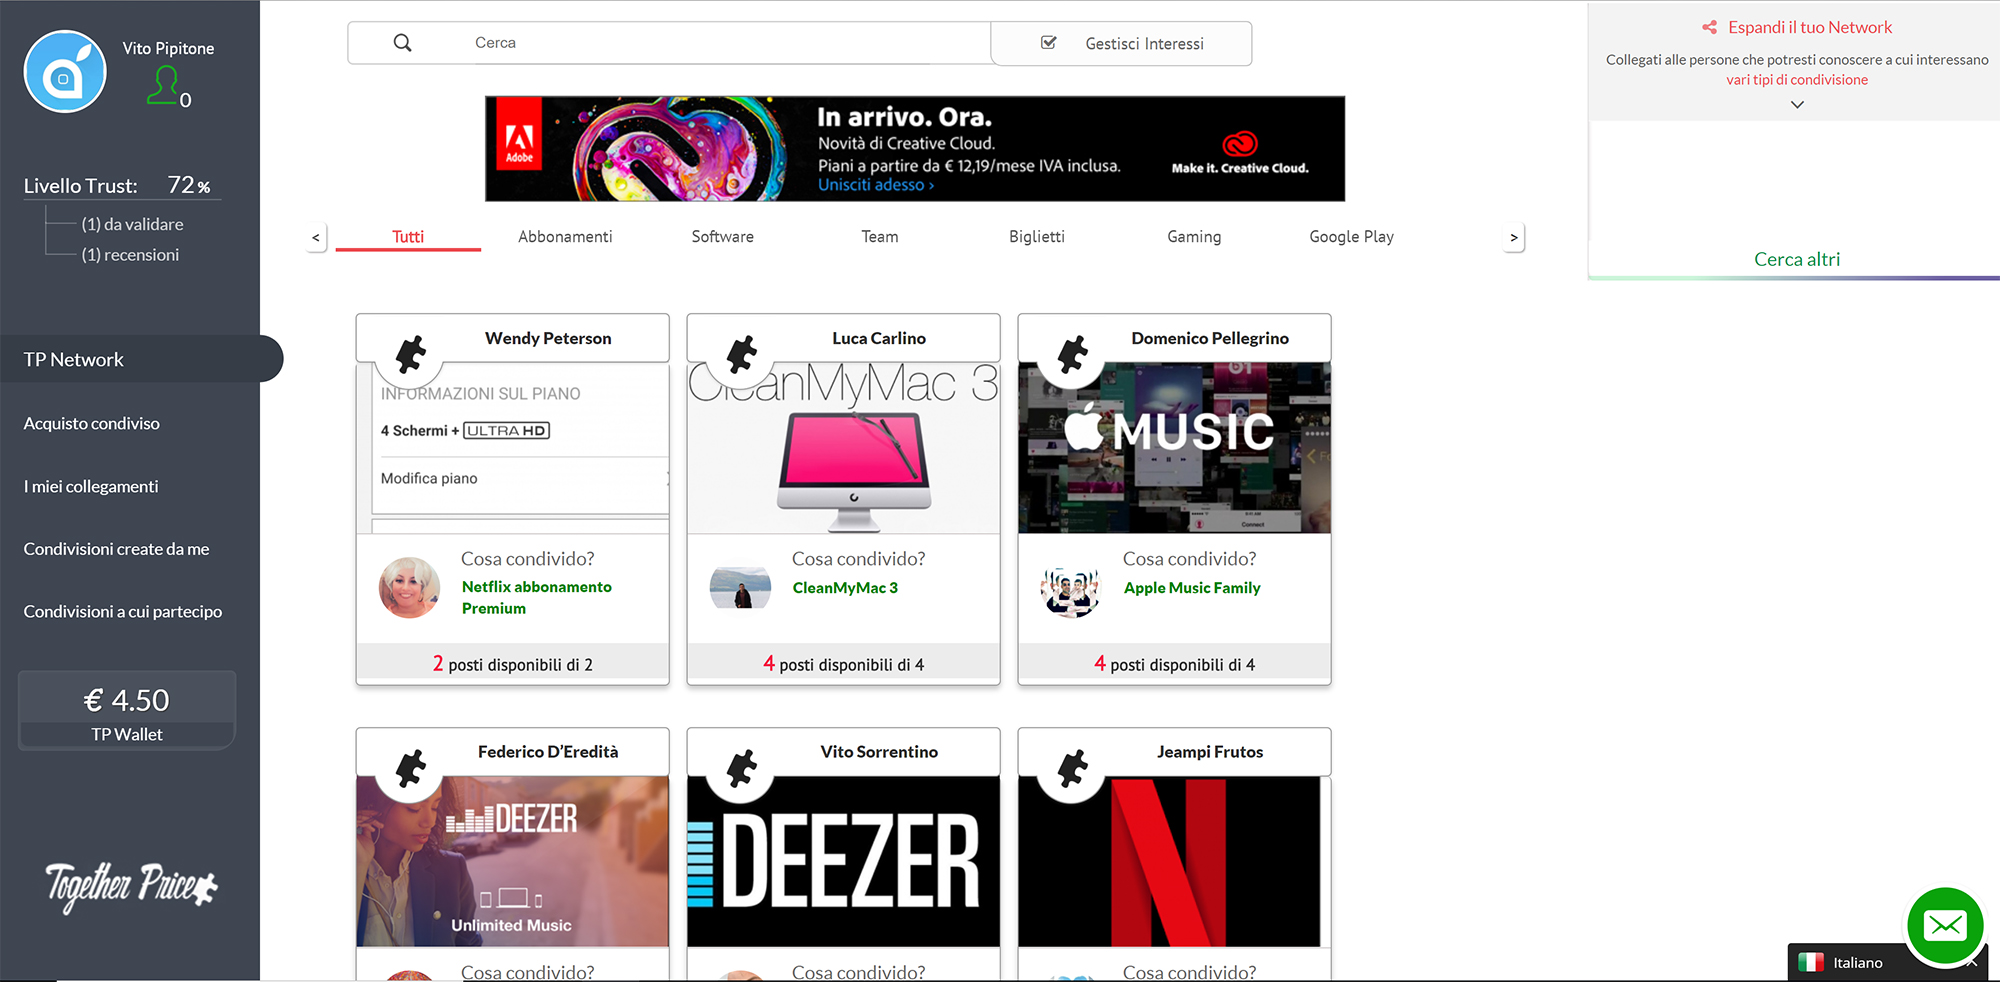Image resolution: width=2000 pixels, height=982 pixels.
Task: Click puzzle piece icon on Domenico Pellegrino card
Action: pyautogui.click(x=1072, y=353)
